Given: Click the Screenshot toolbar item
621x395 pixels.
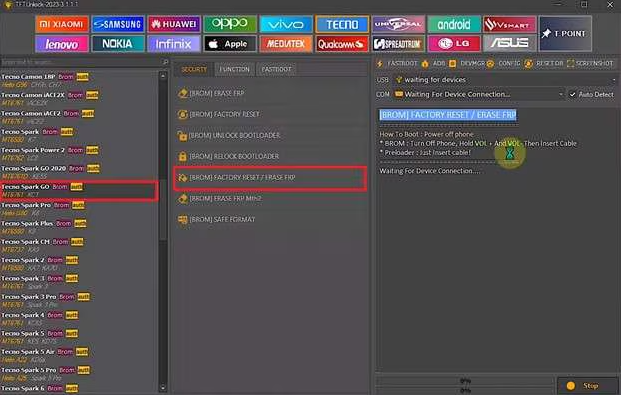Looking at the screenshot, I should tap(590, 63).
